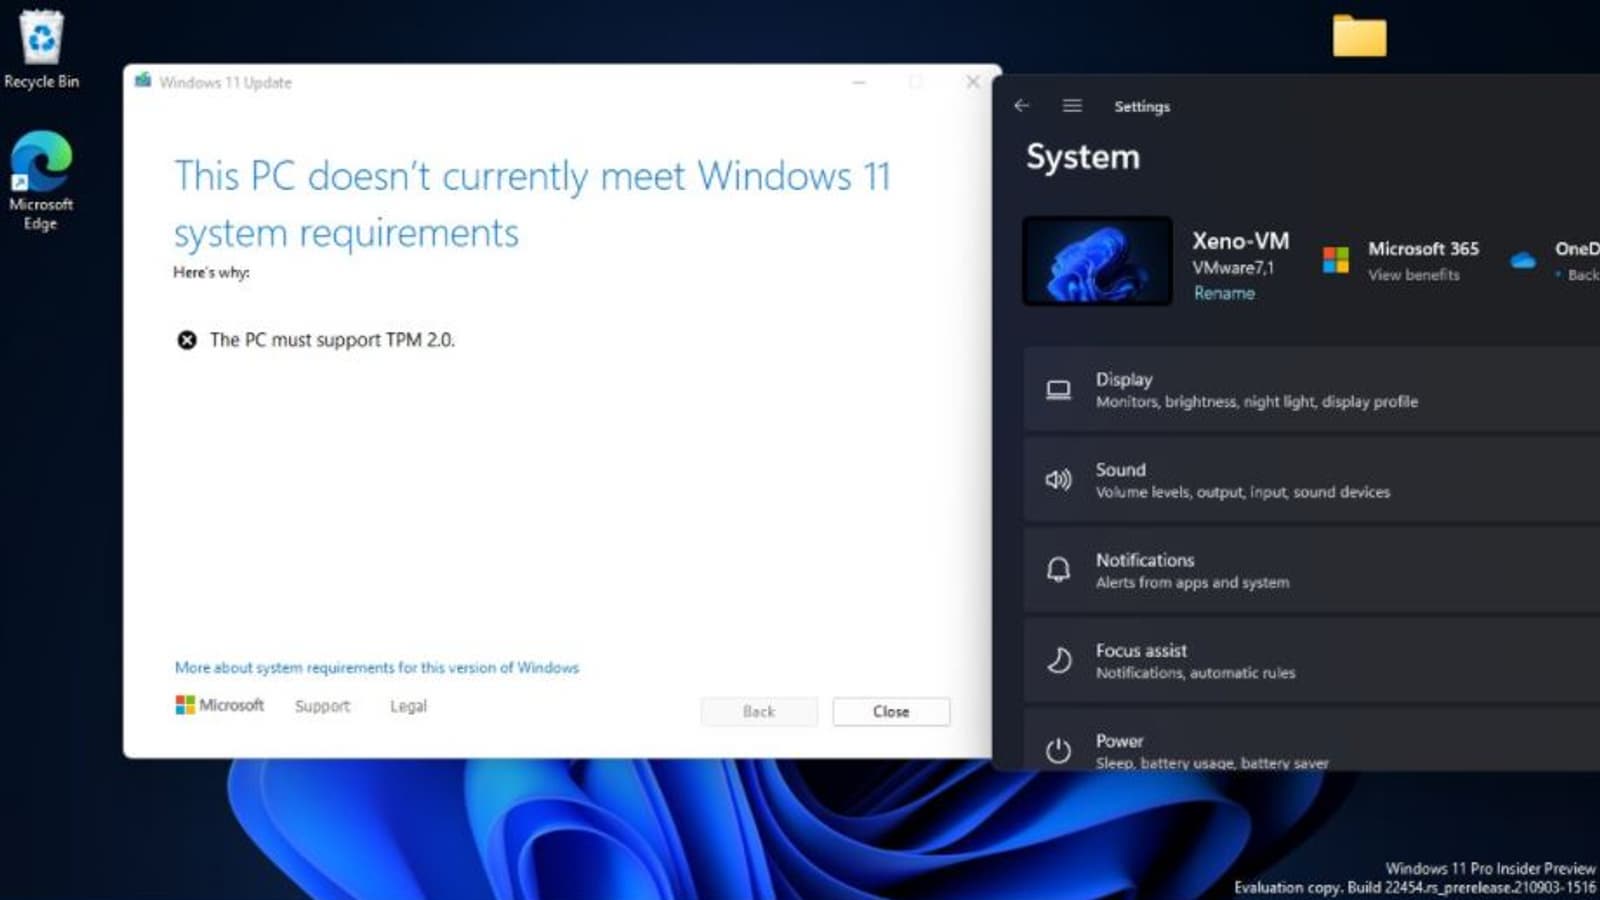Image resolution: width=1600 pixels, height=900 pixels.
Task: Open the Recycle Bin desktop icon
Action: coord(41,50)
